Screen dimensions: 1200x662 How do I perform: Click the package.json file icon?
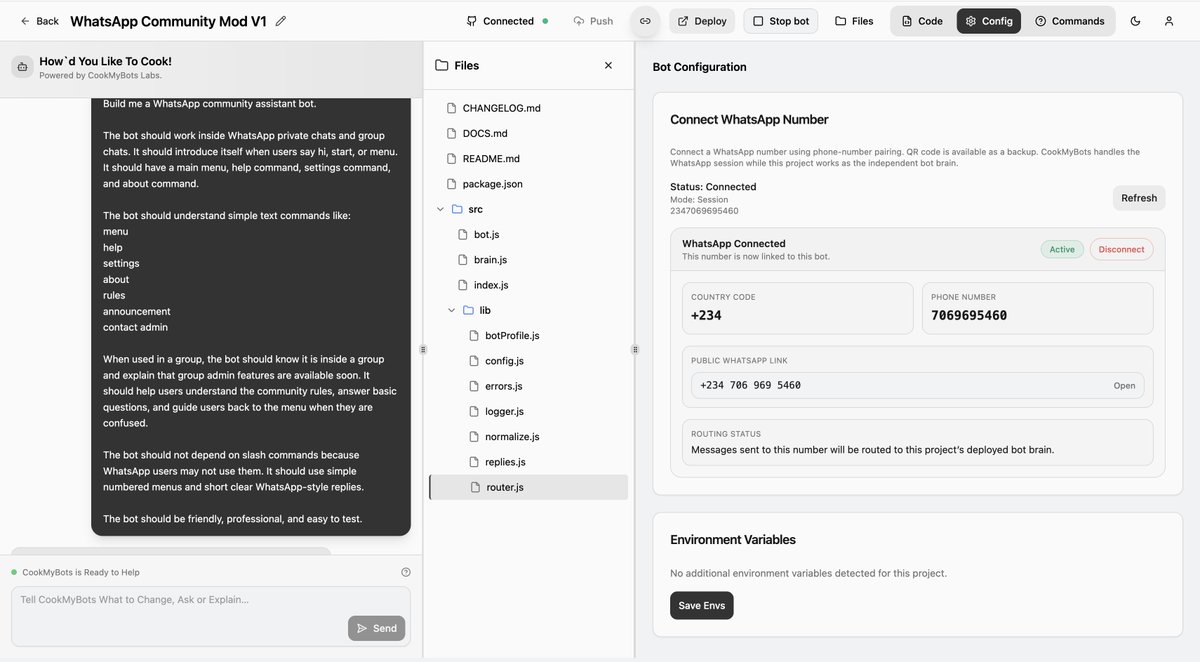tap(451, 184)
